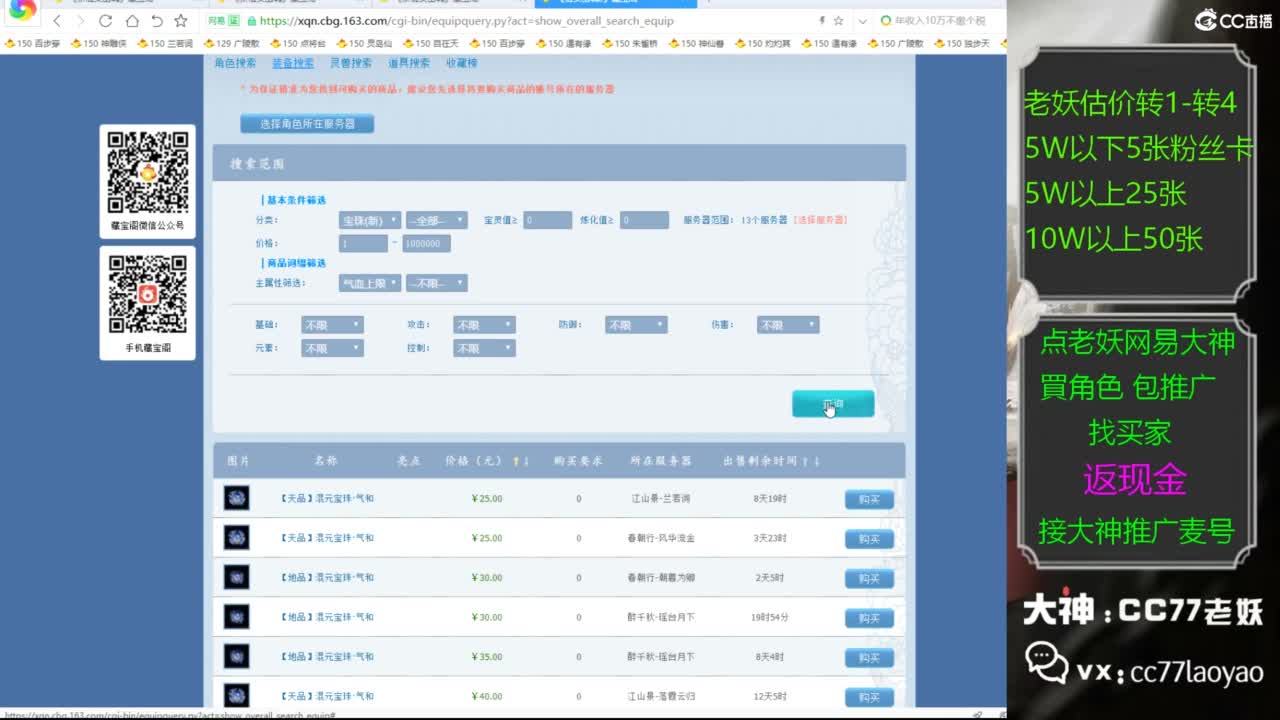Image resolution: width=1280 pixels, height=720 pixels.
Task: Open the 攻击 不限 dropdown
Action: click(x=484, y=325)
